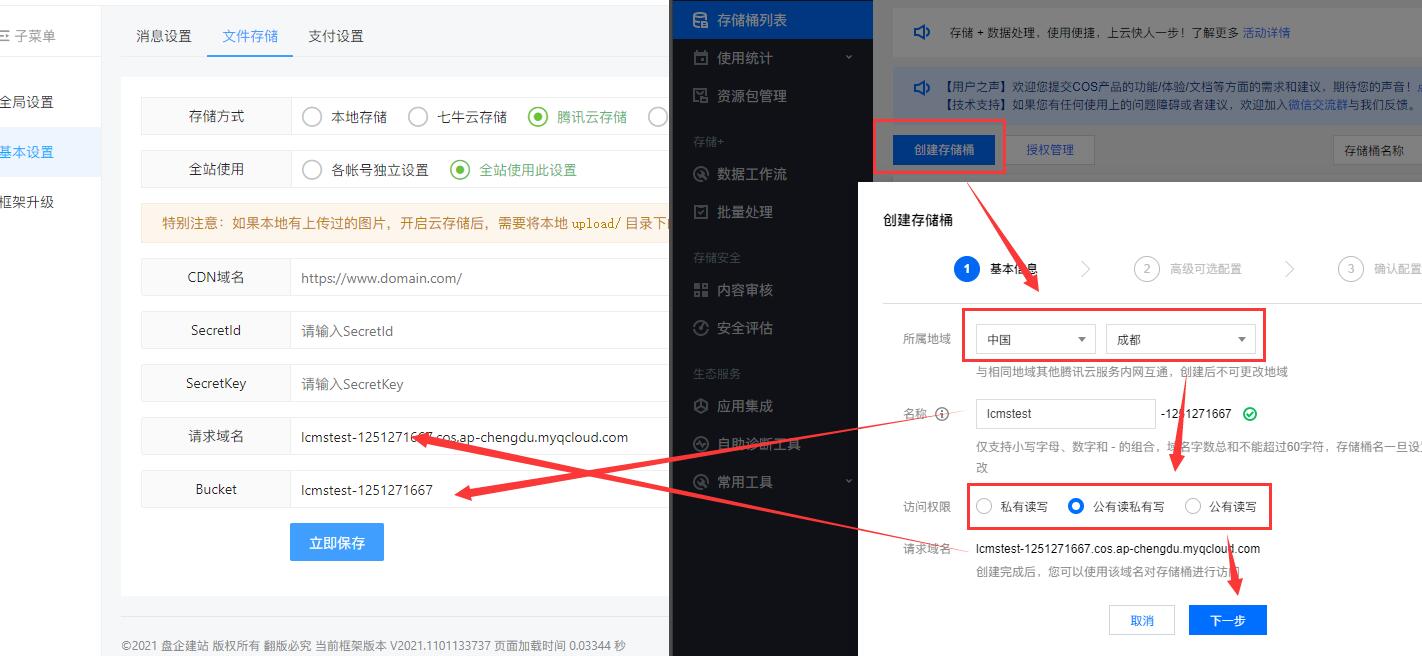Viewport: 1422px width, 656px height.
Task: Open the 中国 region dropdown
Action: (x=1036, y=340)
